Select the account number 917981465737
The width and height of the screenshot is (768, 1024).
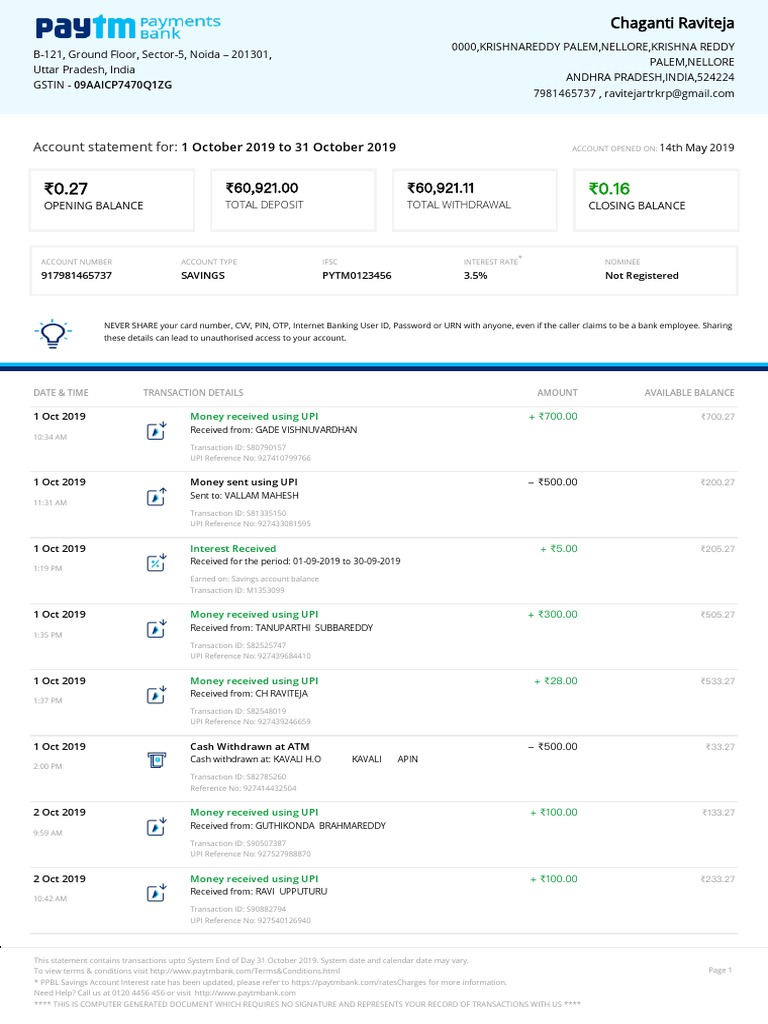76,275
